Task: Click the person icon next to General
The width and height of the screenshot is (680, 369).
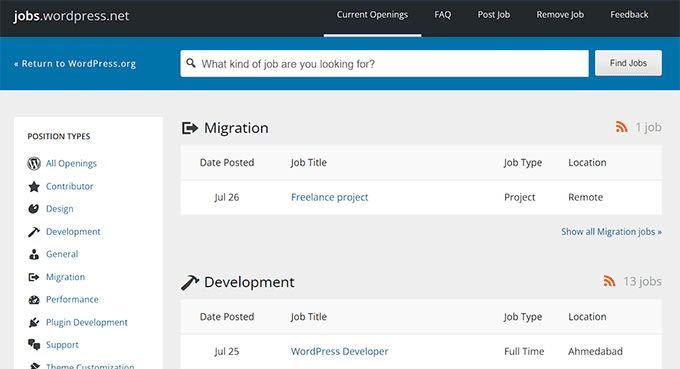Action: (x=34, y=254)
